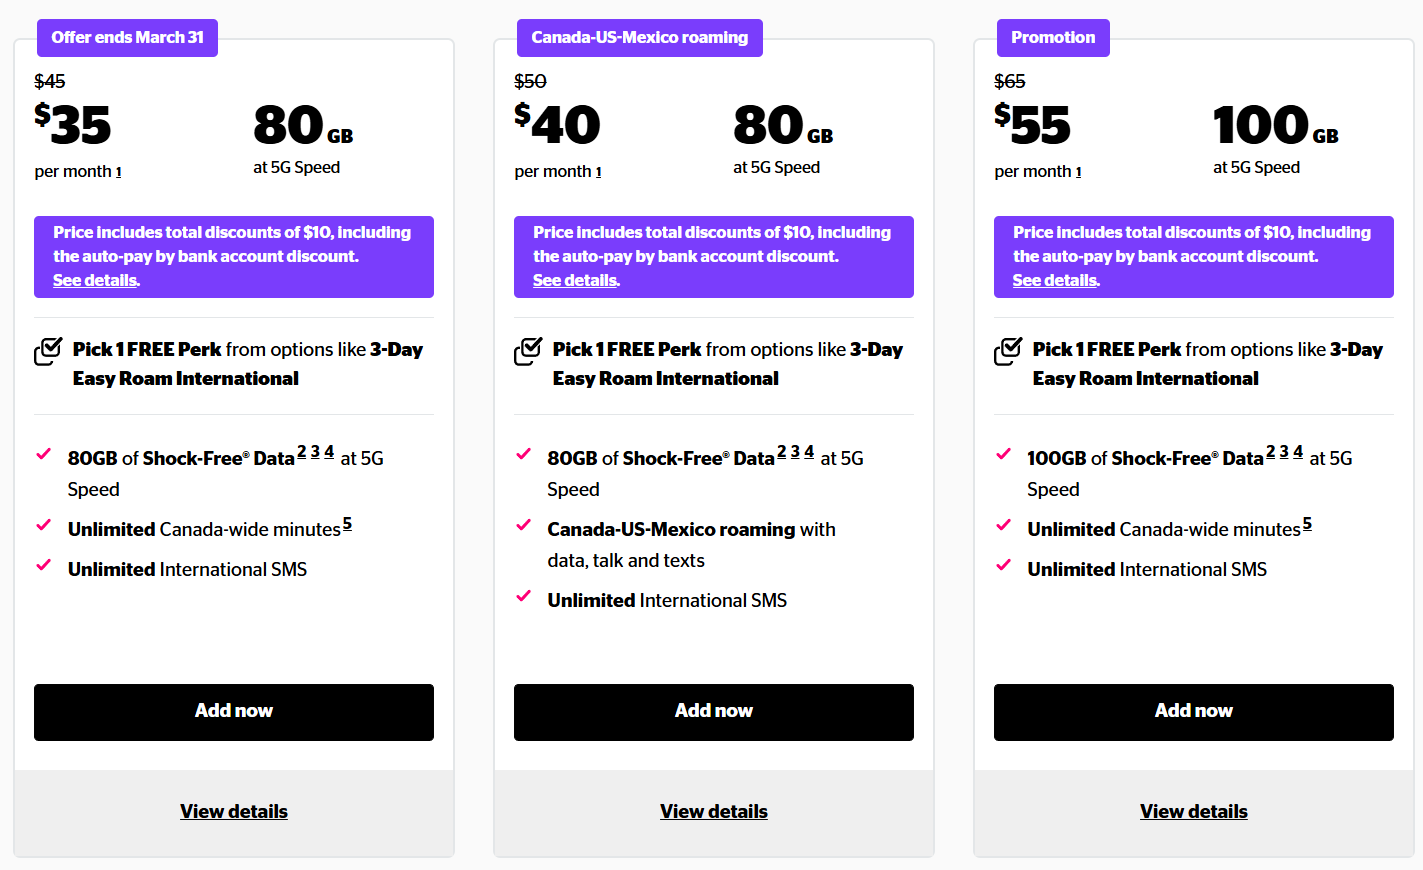Click perk checkmark icon on $55 plan
The width and height of the screenshot is (1423, 870).
(x=1008, y=351)
